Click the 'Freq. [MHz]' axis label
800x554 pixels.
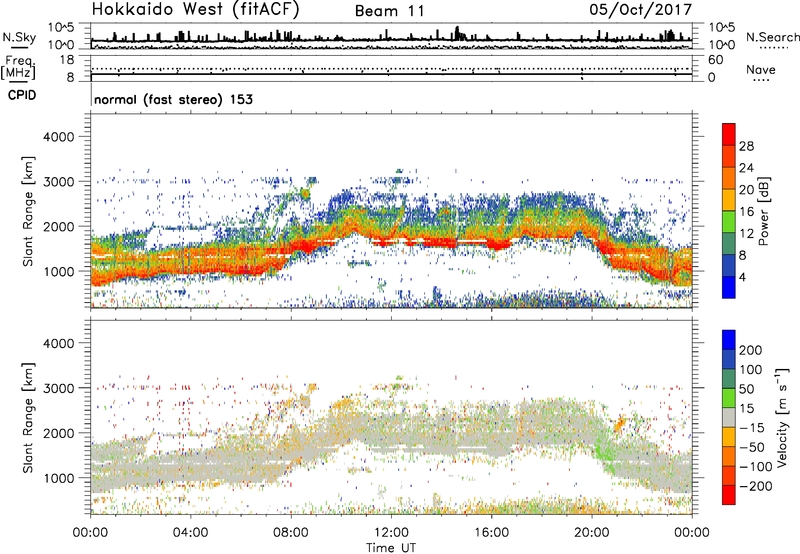[x=19, y=68]
